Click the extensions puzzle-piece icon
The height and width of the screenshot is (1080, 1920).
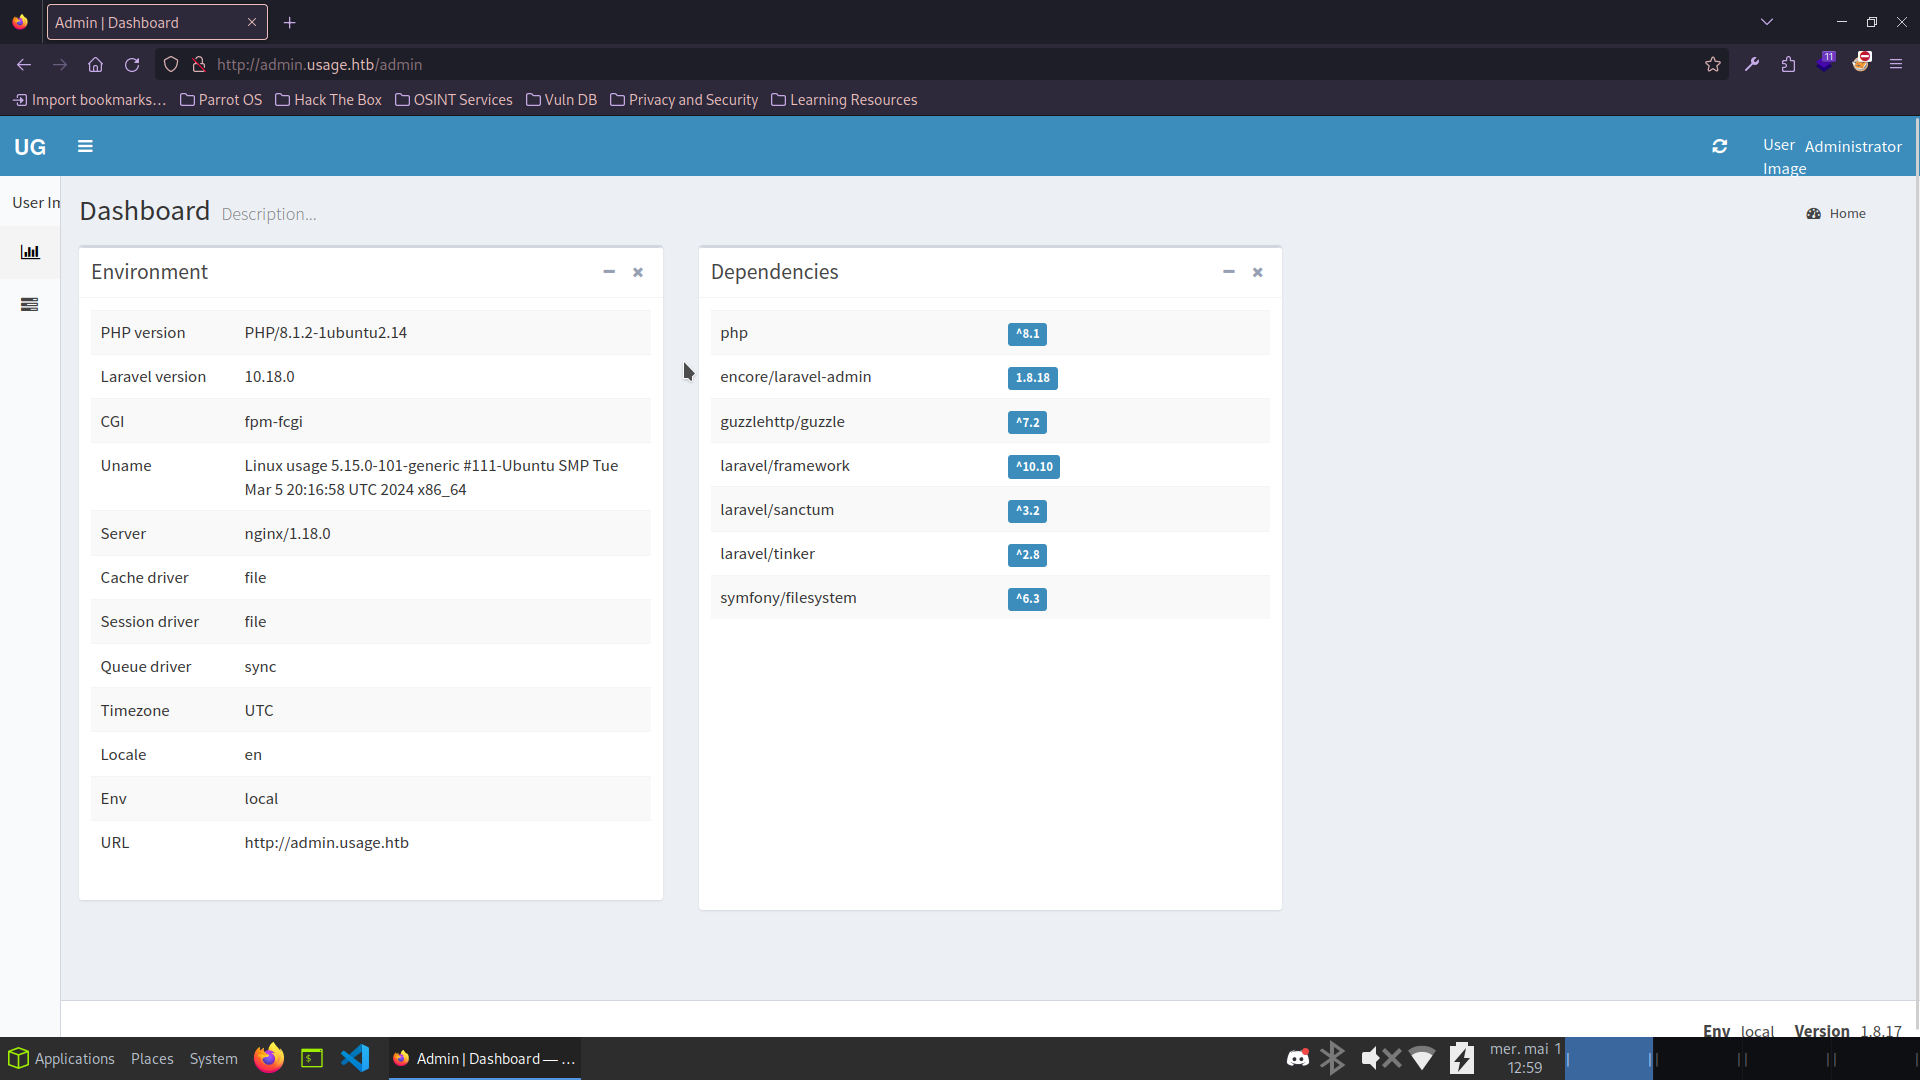point(1787,64)
